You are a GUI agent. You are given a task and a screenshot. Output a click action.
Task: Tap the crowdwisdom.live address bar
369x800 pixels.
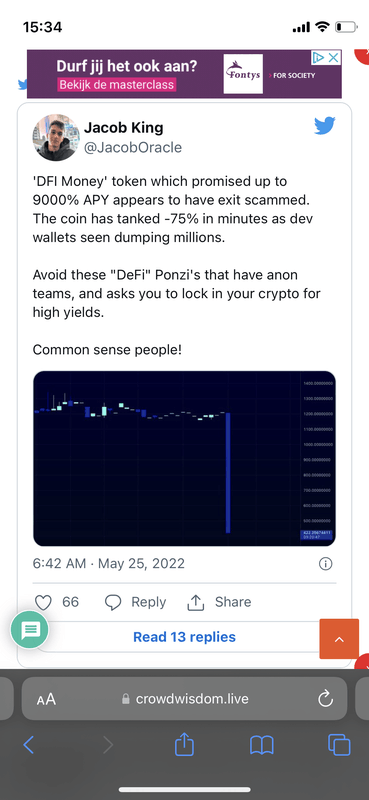pyautogui.click(x=185, y=698)
